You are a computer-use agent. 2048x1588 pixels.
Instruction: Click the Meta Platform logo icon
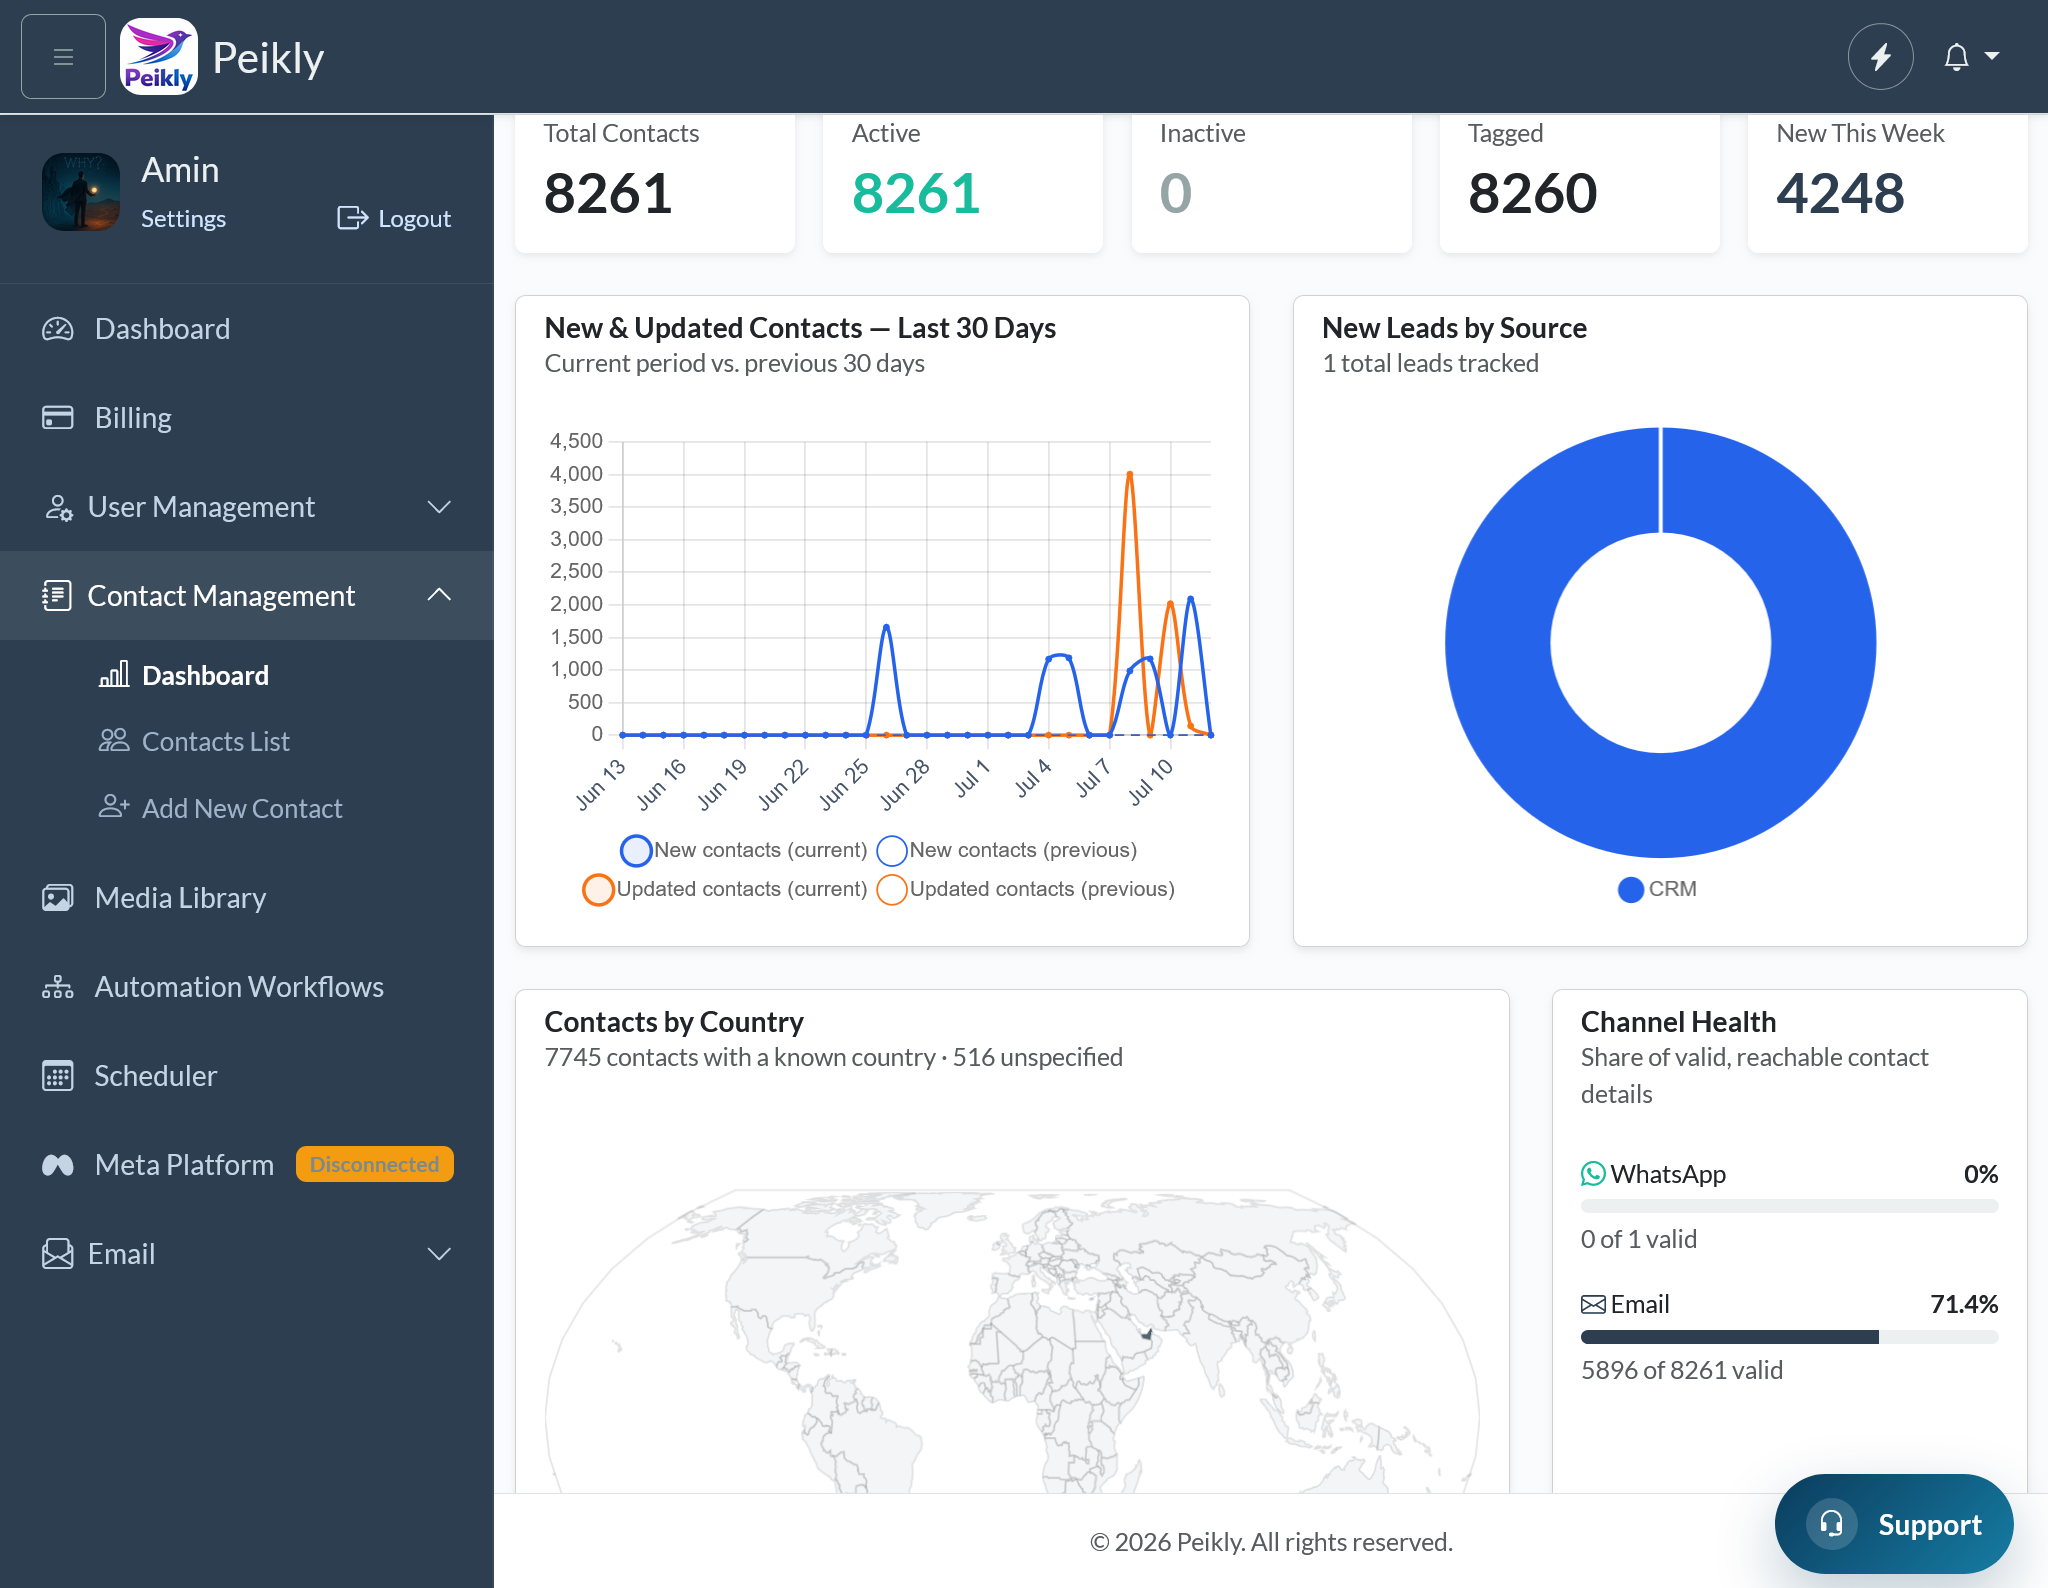[58, 1165]
